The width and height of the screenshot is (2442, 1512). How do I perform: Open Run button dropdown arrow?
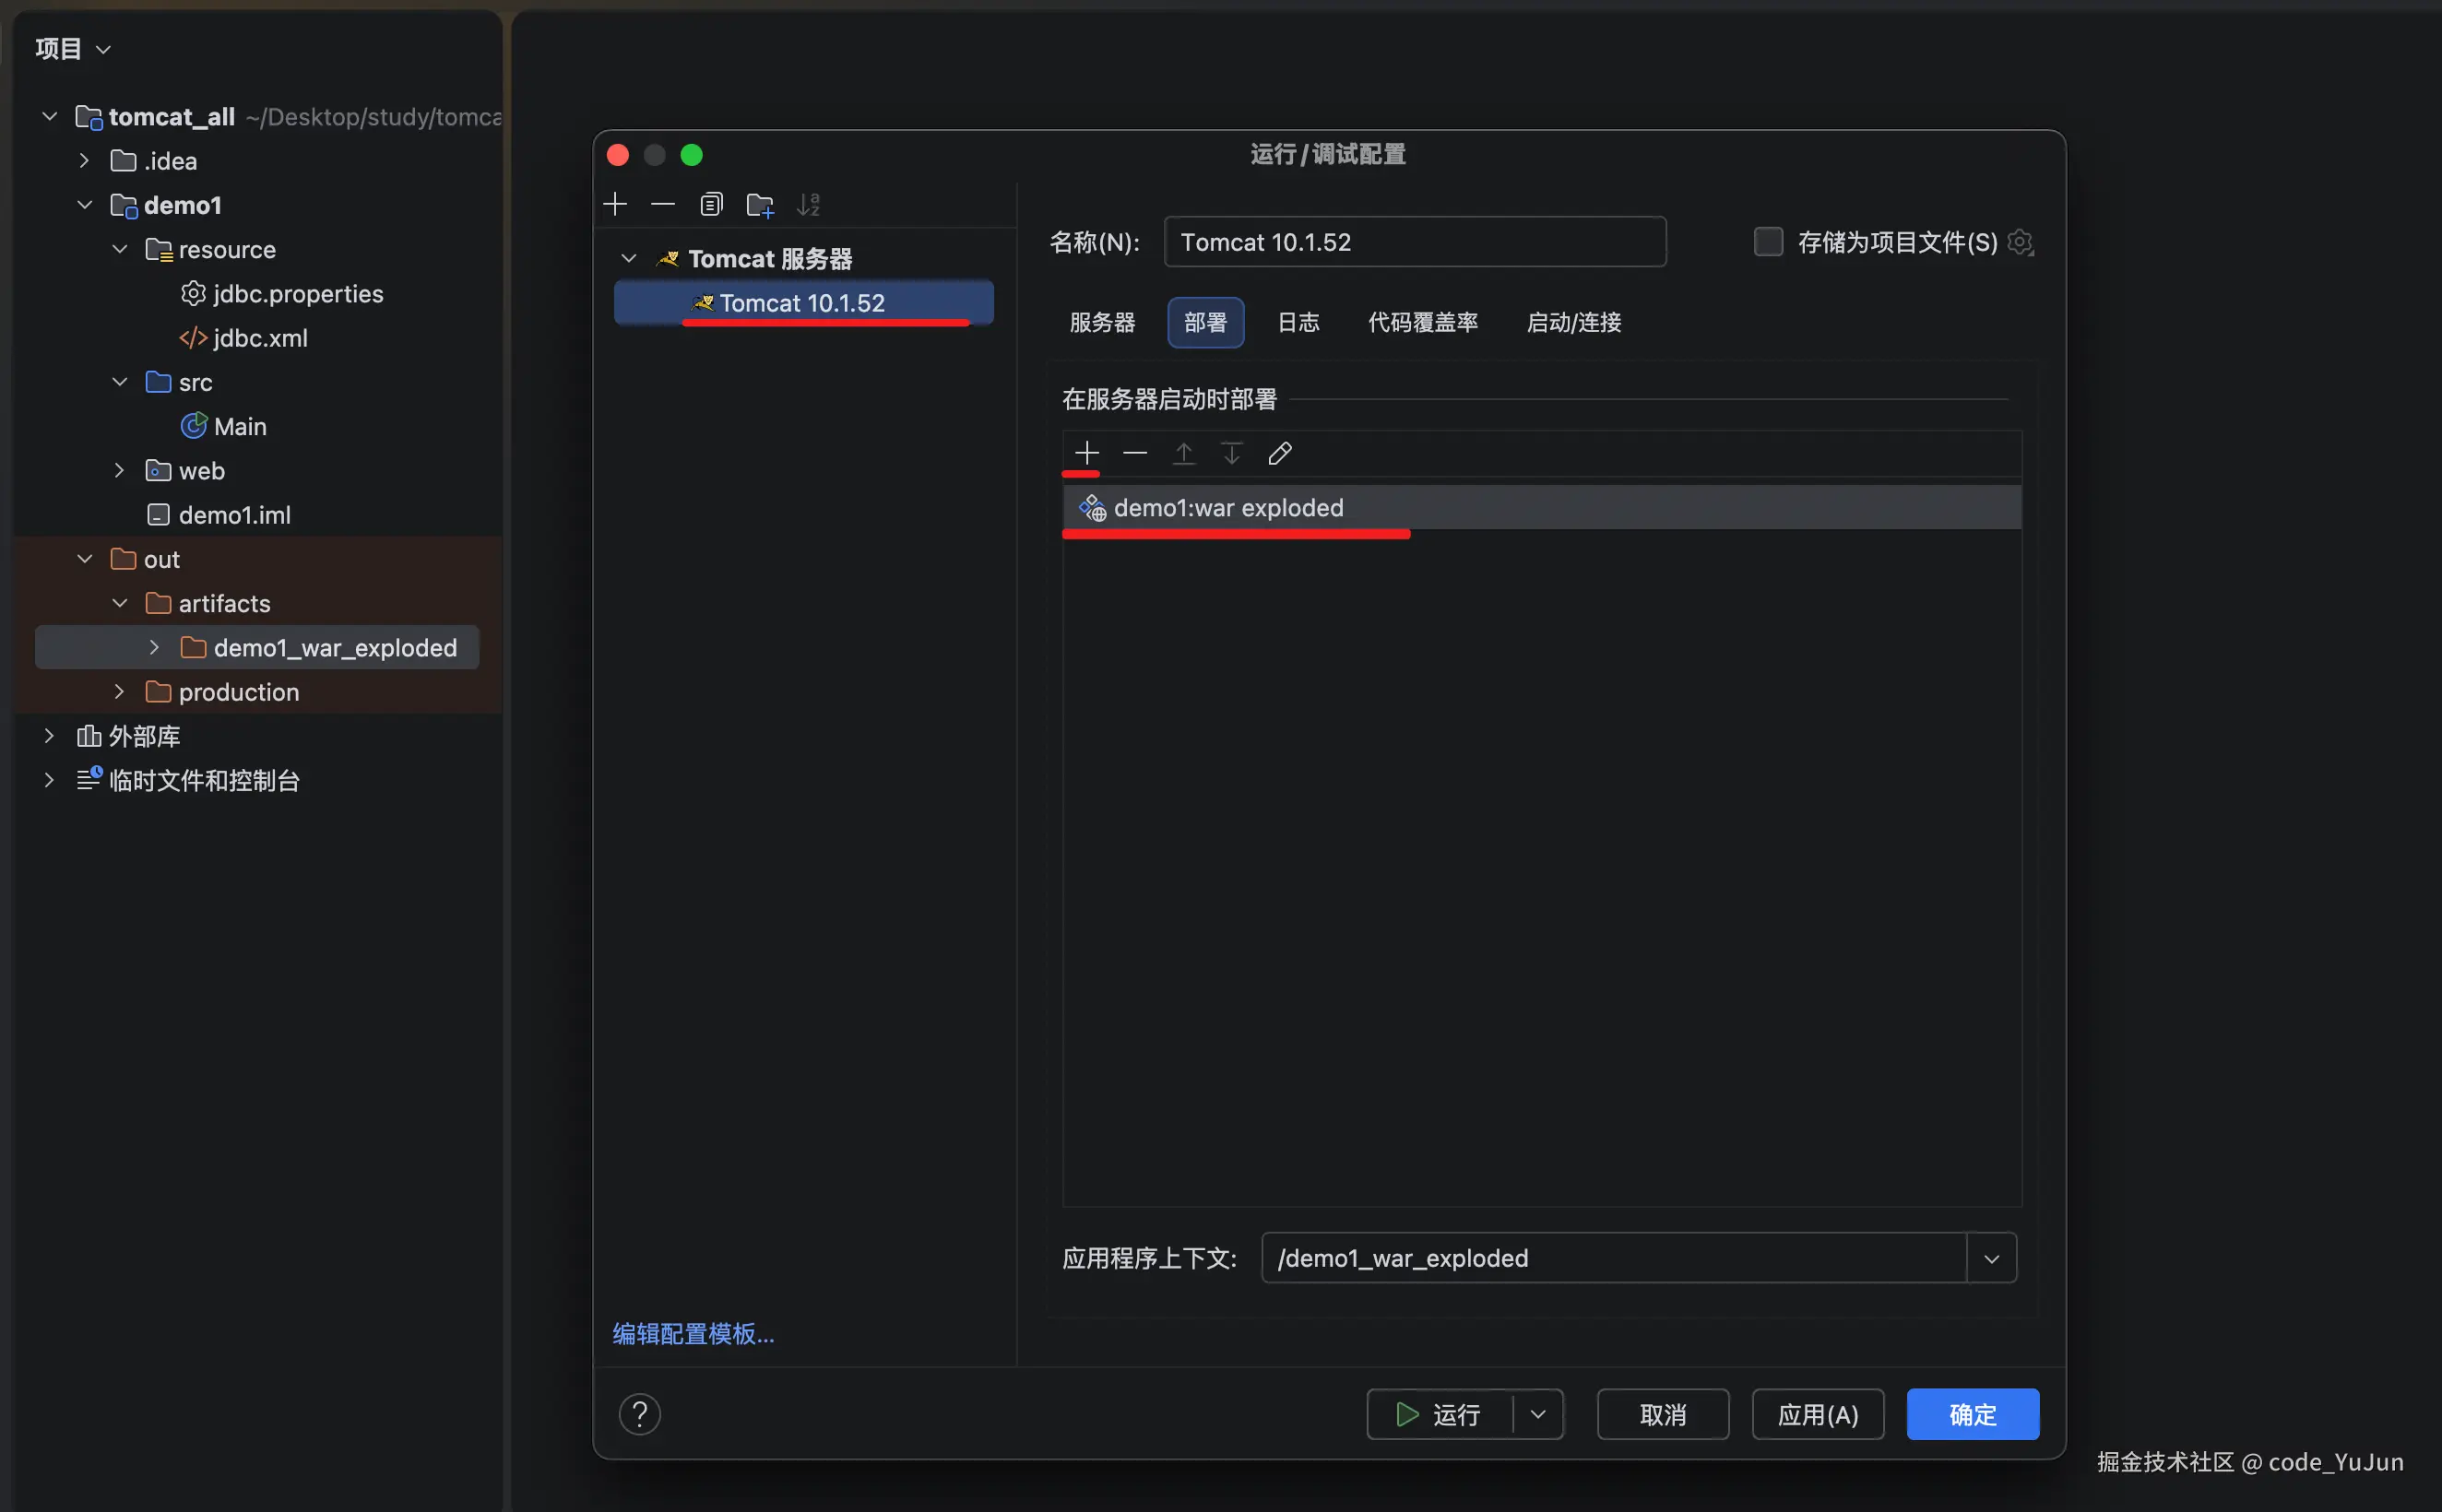point(1538,1414)
